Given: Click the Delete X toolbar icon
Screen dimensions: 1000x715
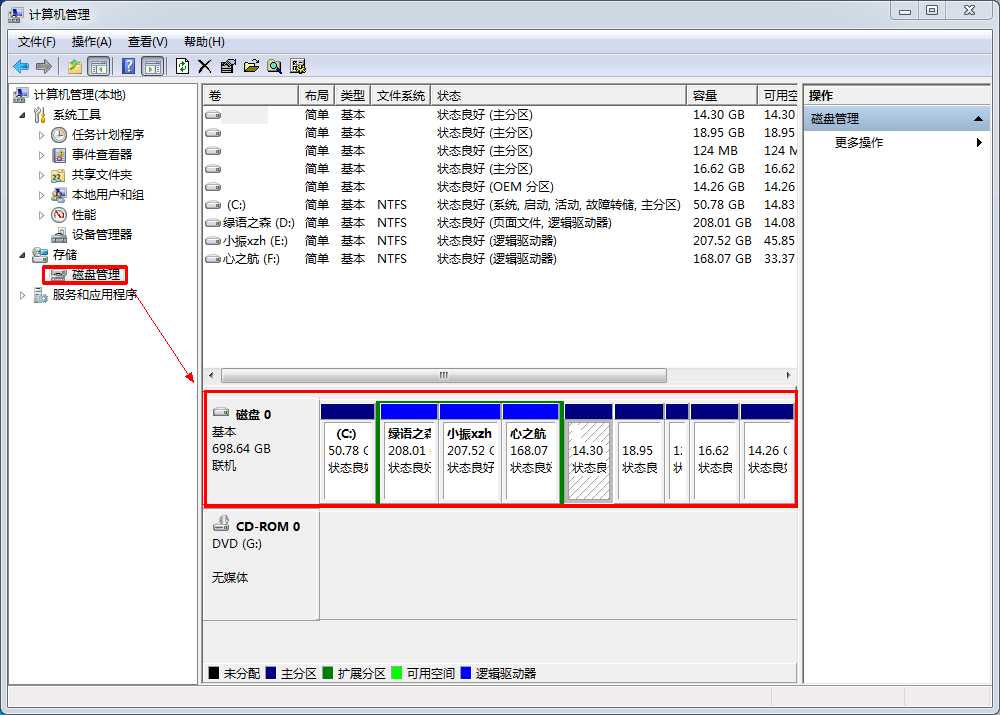Looking at the screenshot, I should pyautogui.click(x=205, y=66).
